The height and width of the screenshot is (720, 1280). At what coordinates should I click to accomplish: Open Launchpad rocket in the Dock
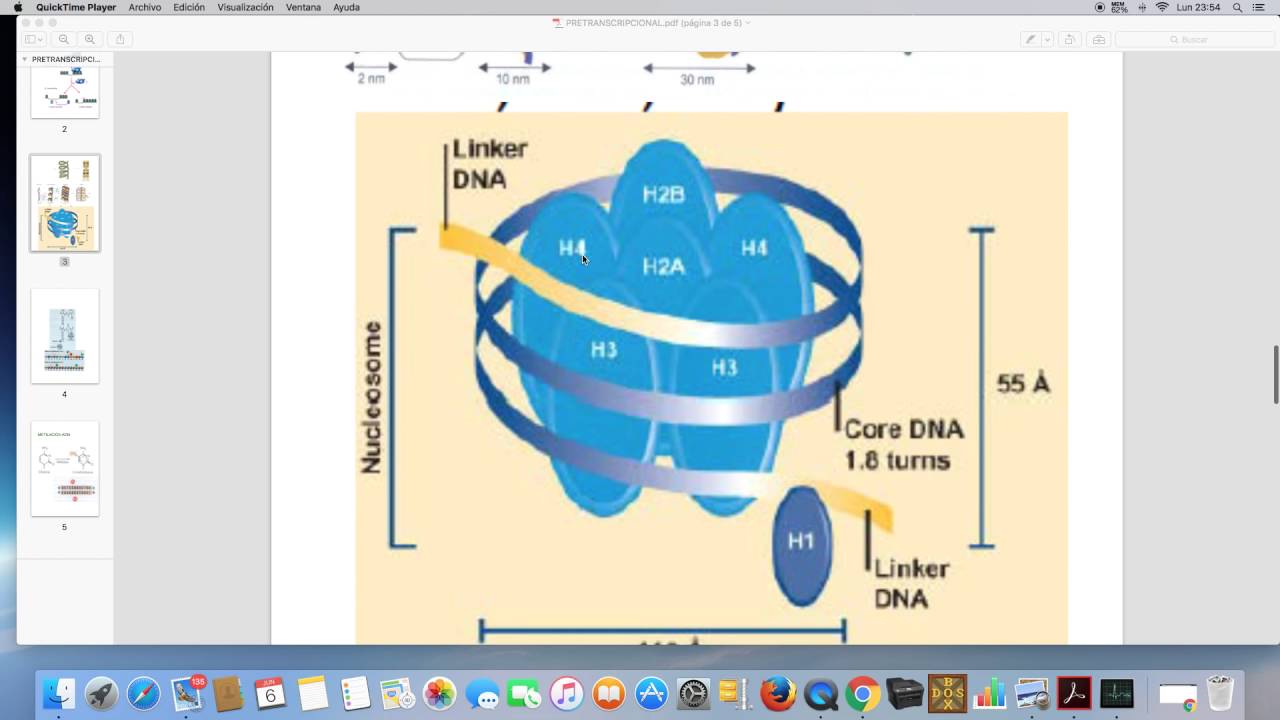pos(101,693)
